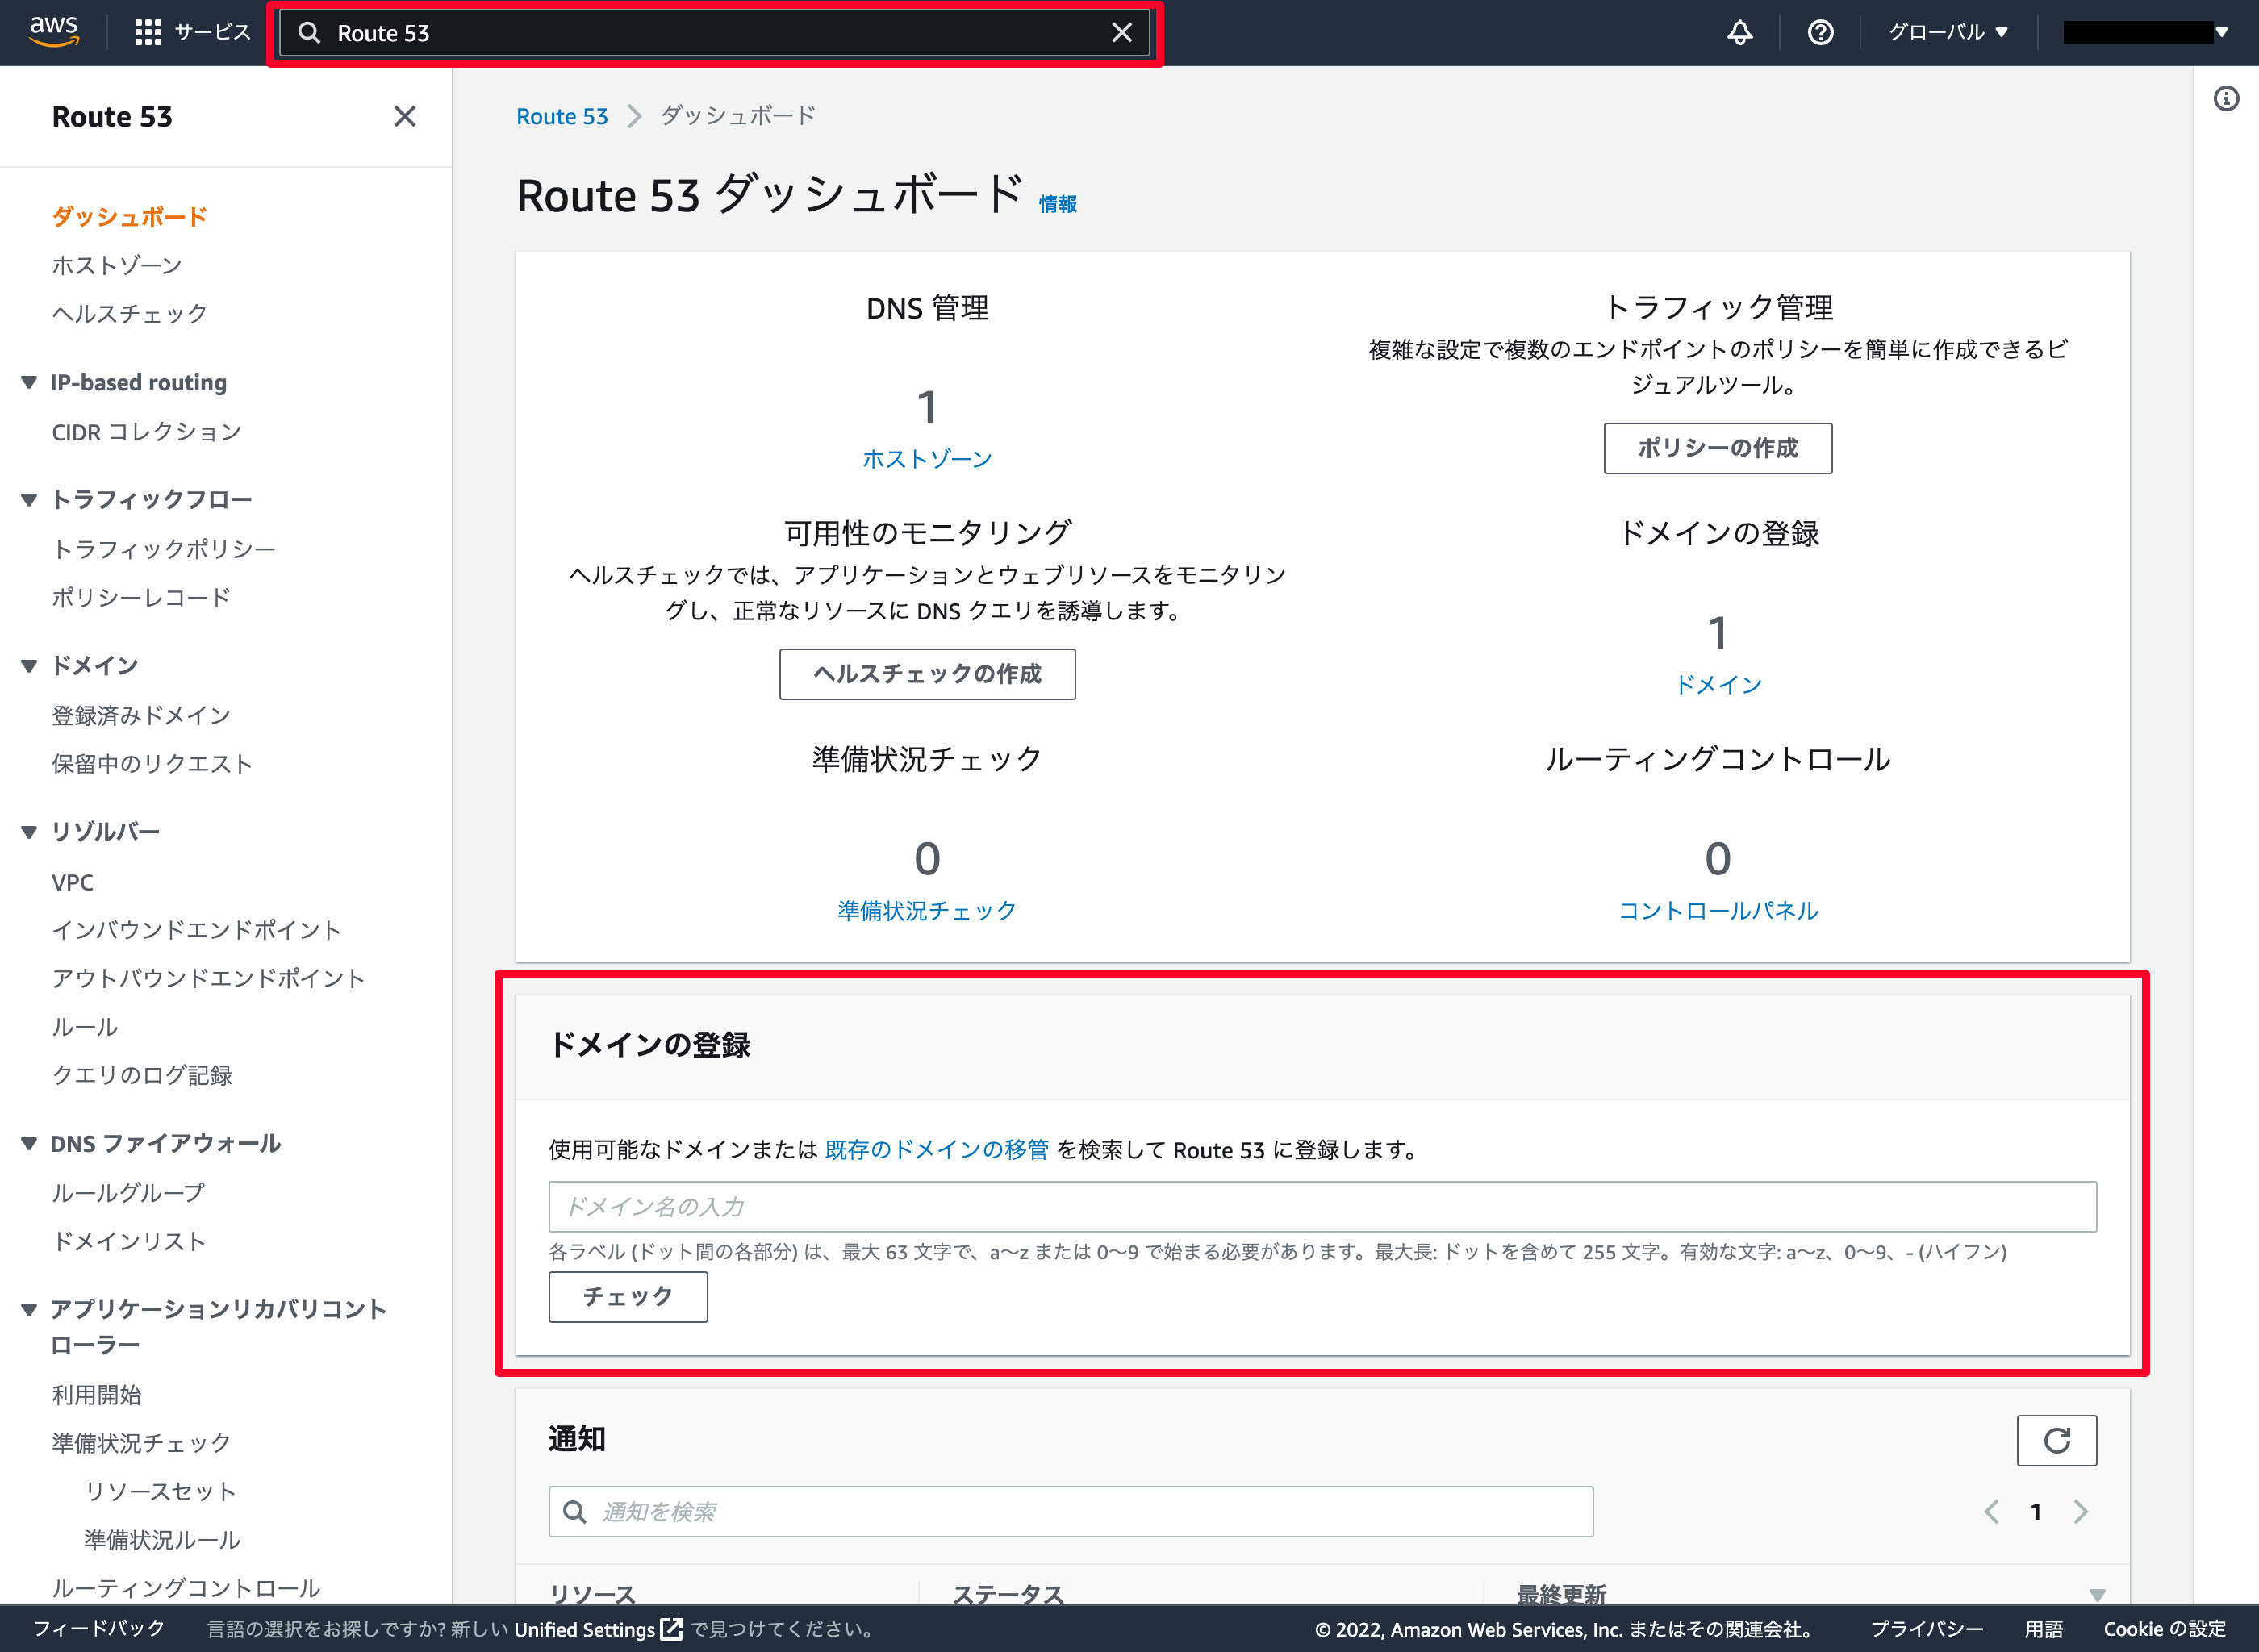
Task: Collapse the リゾルバー sidebar section
Action: (28, 830)
